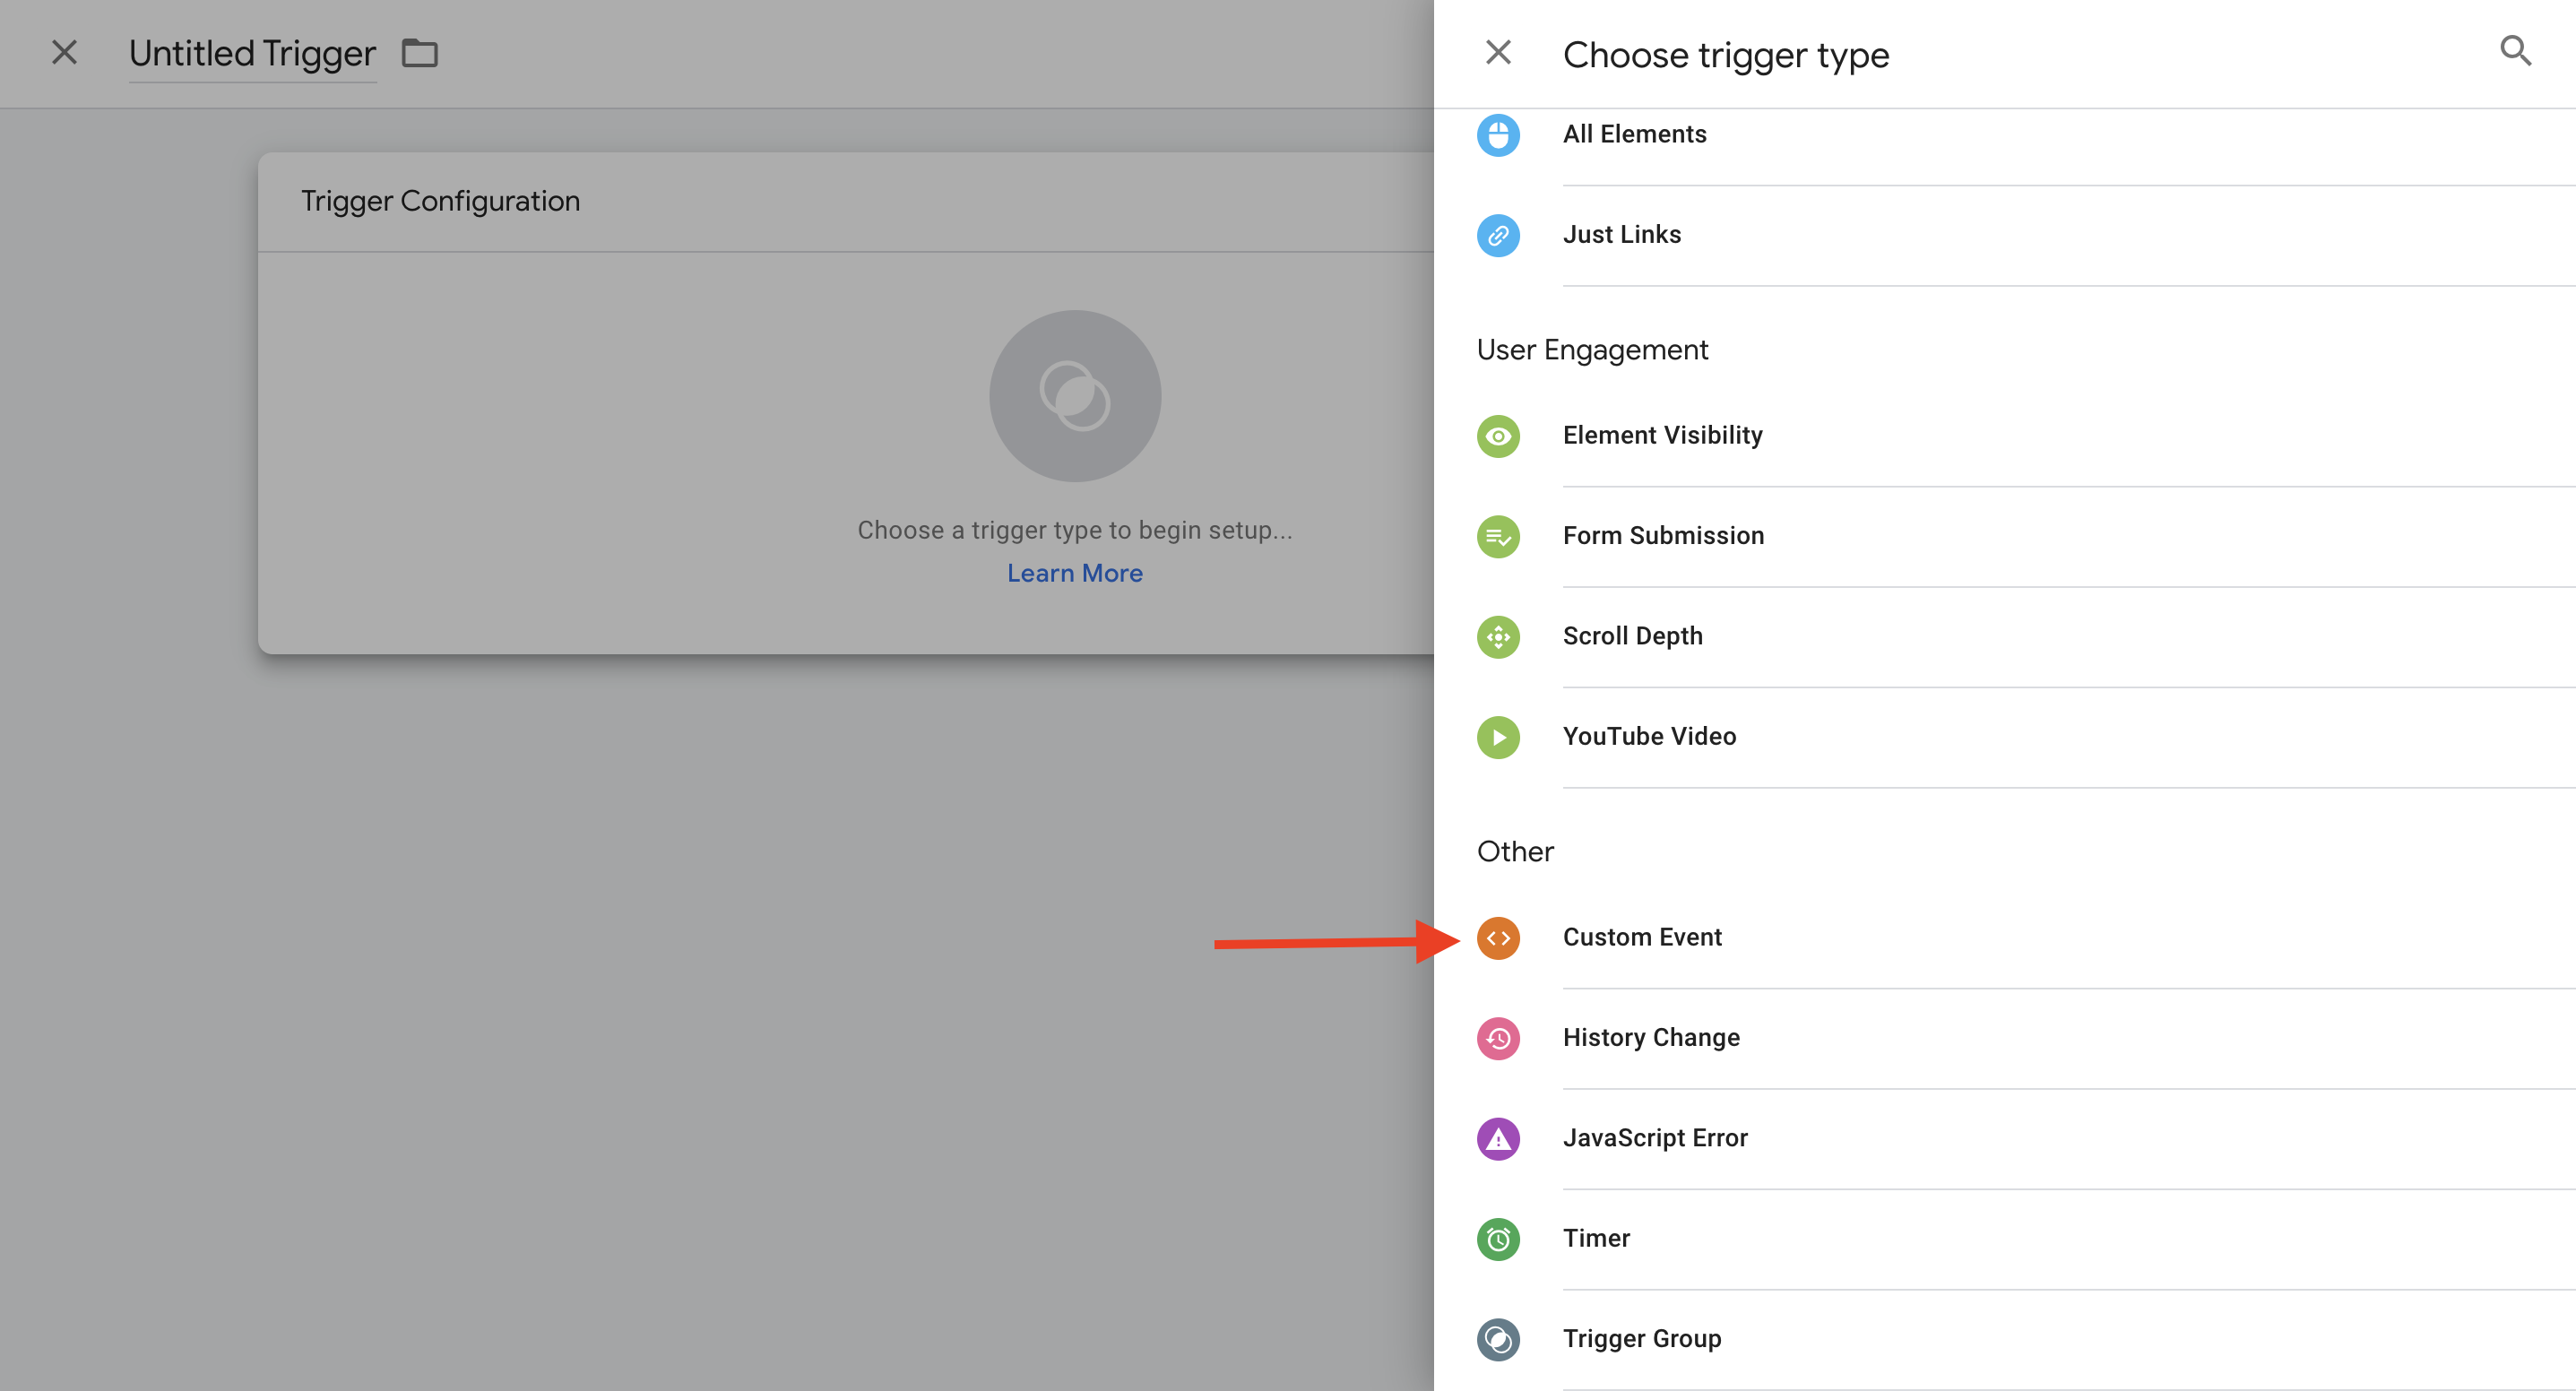
Task: Click the Scroll Depth arrows icon
Action: (1497, 637)
